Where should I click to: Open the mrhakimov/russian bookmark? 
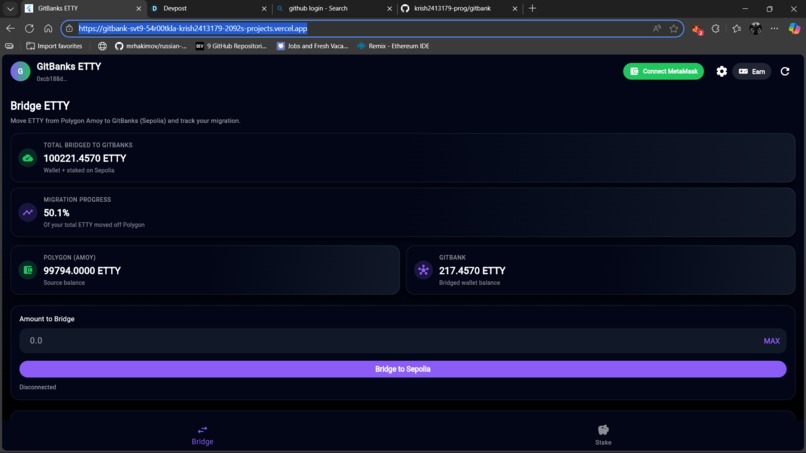coord(151,46)
